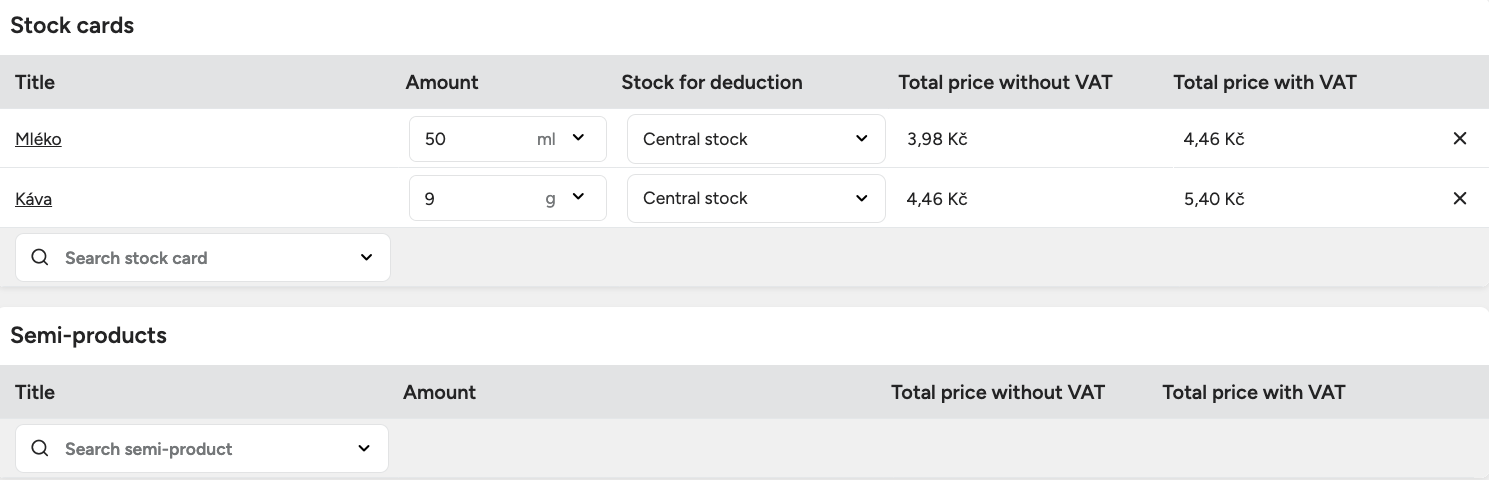Open the g unit dropdown for Káva

pos(578,198)
